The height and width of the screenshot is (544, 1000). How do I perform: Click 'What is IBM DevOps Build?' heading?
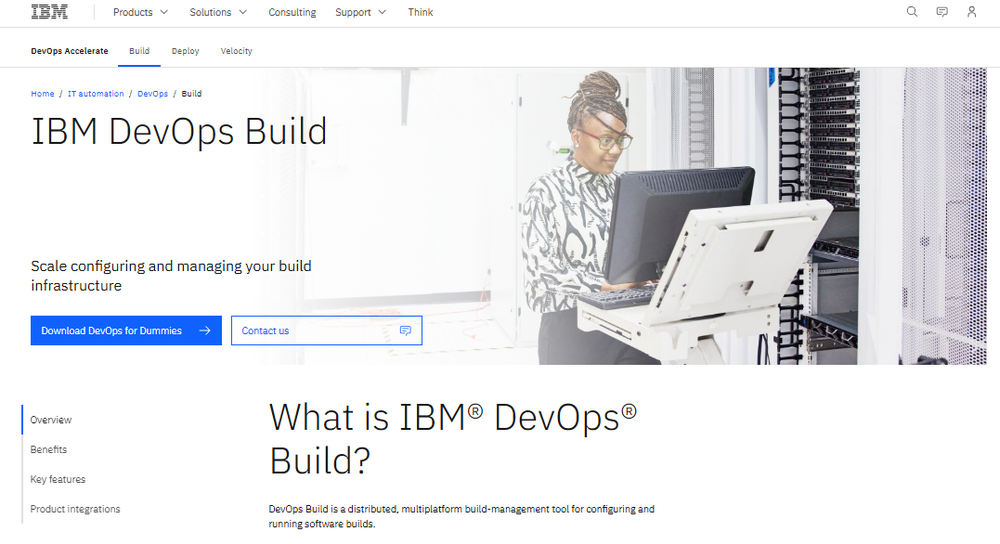453,439
